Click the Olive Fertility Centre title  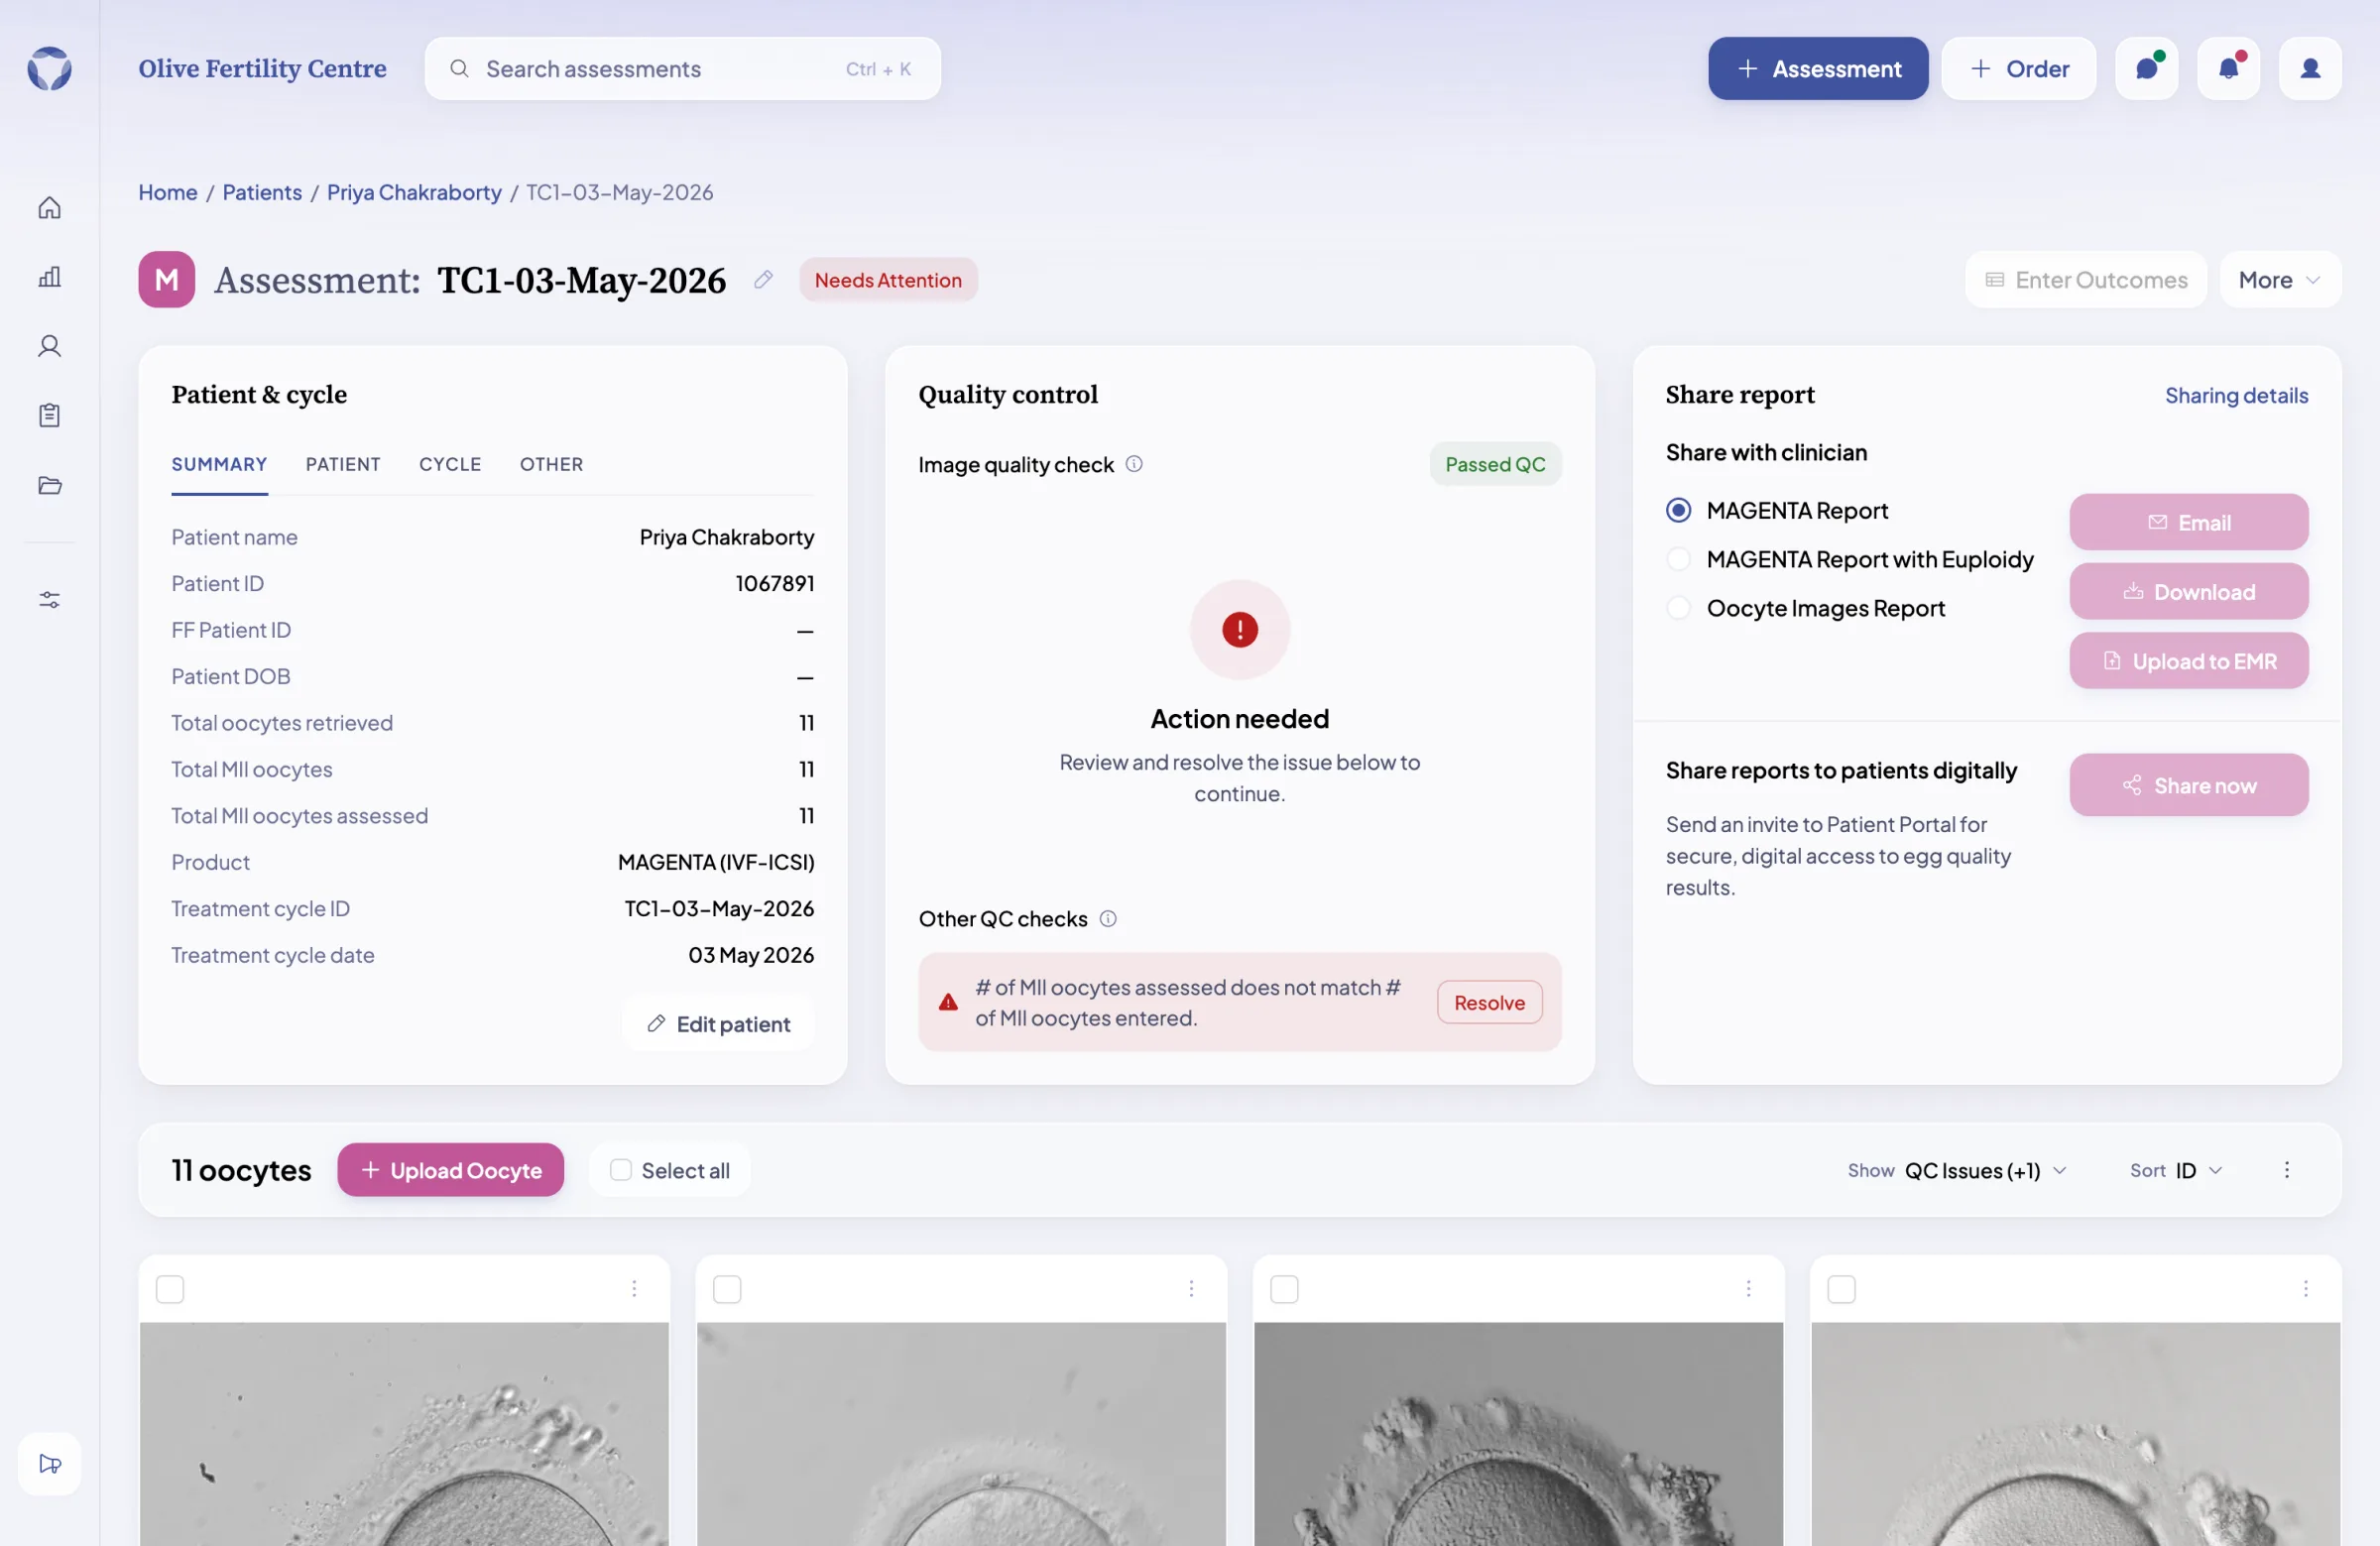pyautogui.click(x=262, y=68)
